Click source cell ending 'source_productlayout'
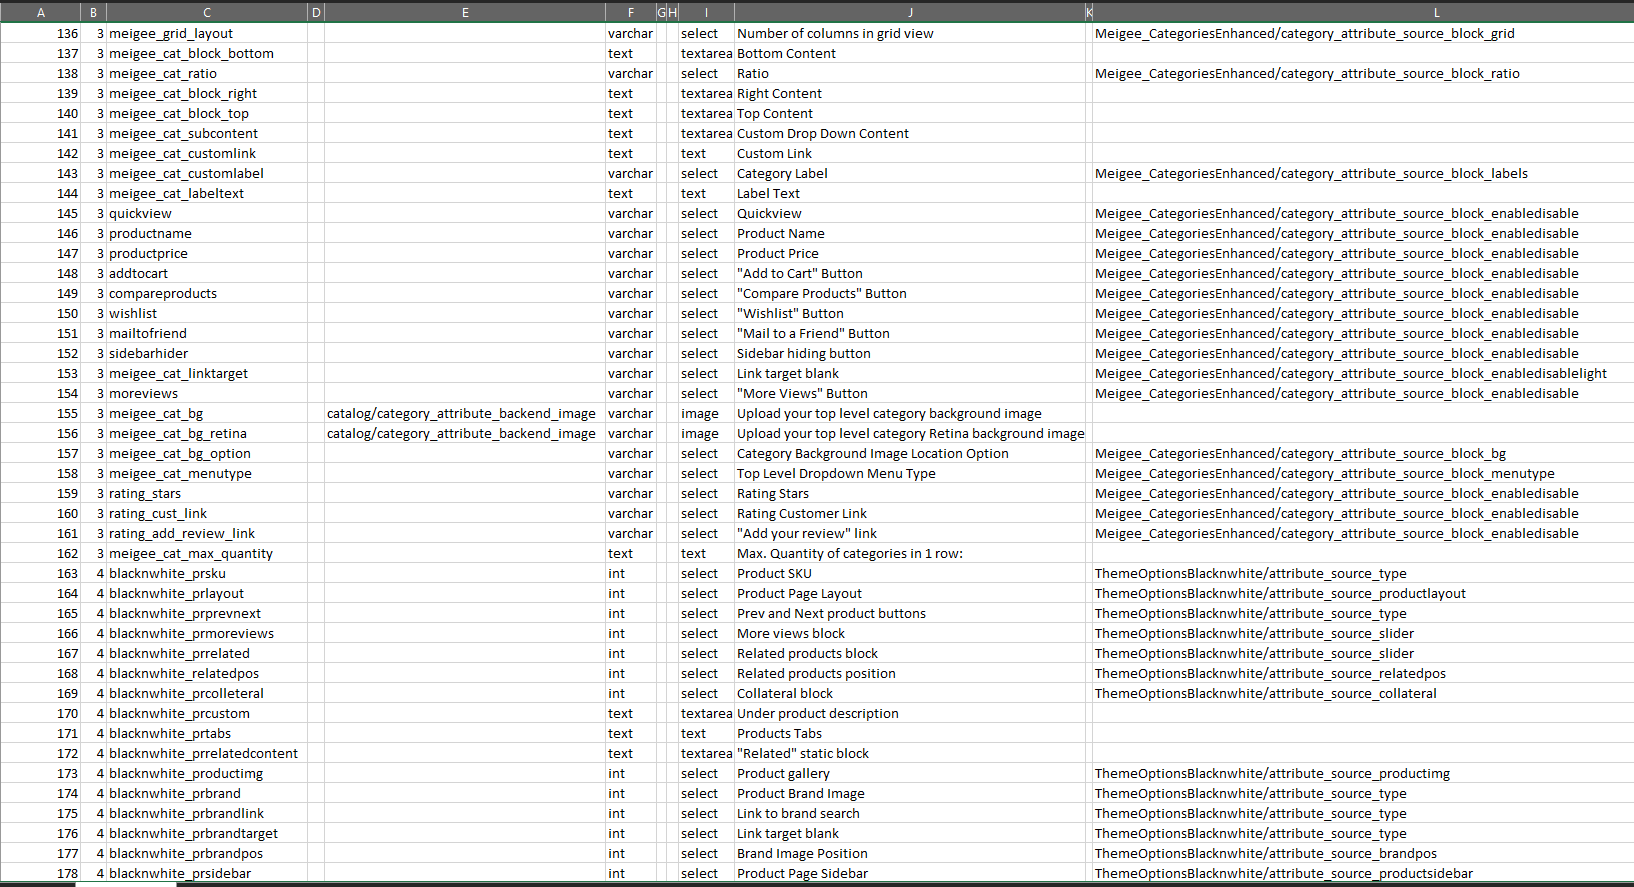This screenshot has height=887, width=1634. 1363,593
